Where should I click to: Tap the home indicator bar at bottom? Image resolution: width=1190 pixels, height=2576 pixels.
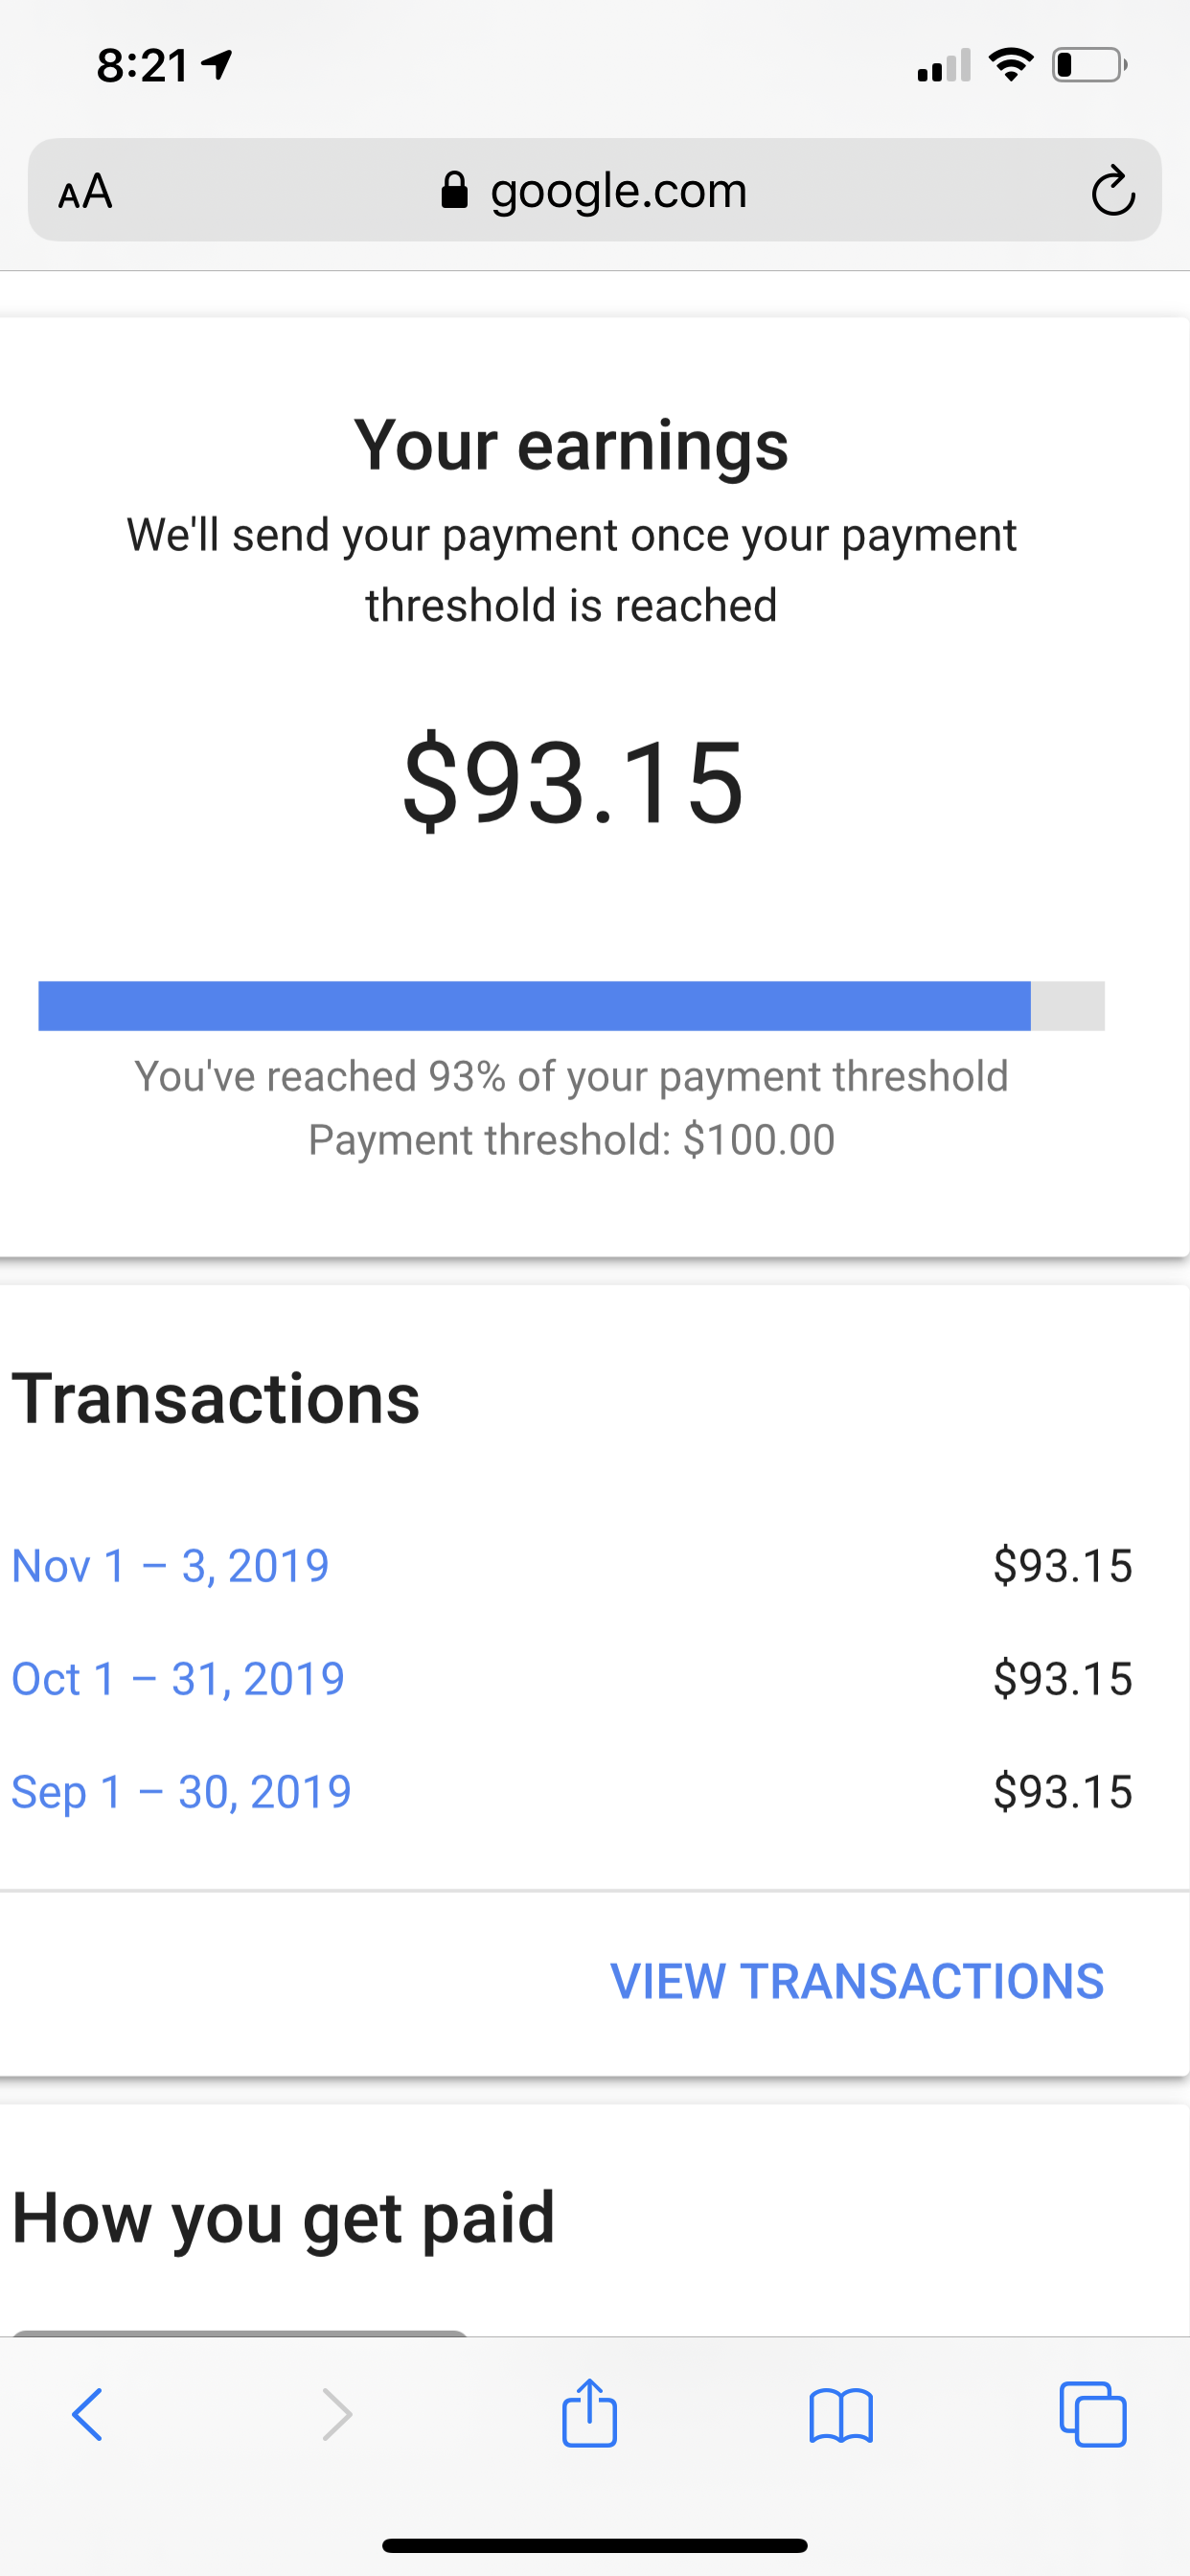[x=594, y=2545]
